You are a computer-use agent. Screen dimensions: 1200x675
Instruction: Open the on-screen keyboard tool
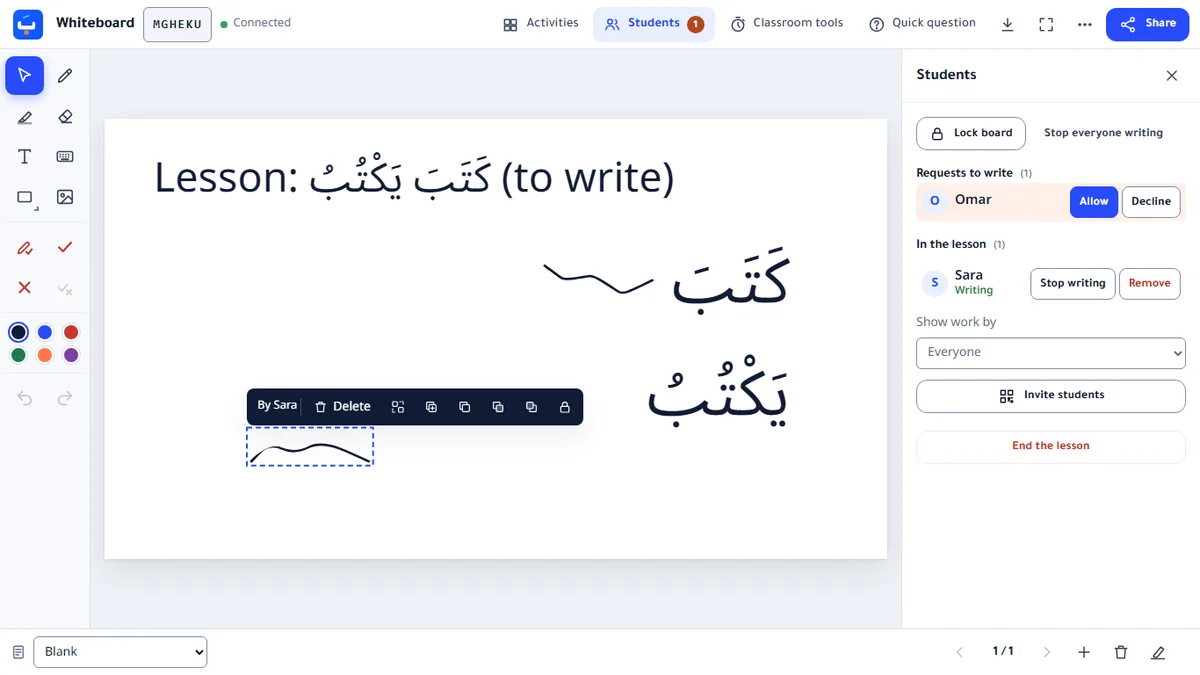tap(65, 157)
